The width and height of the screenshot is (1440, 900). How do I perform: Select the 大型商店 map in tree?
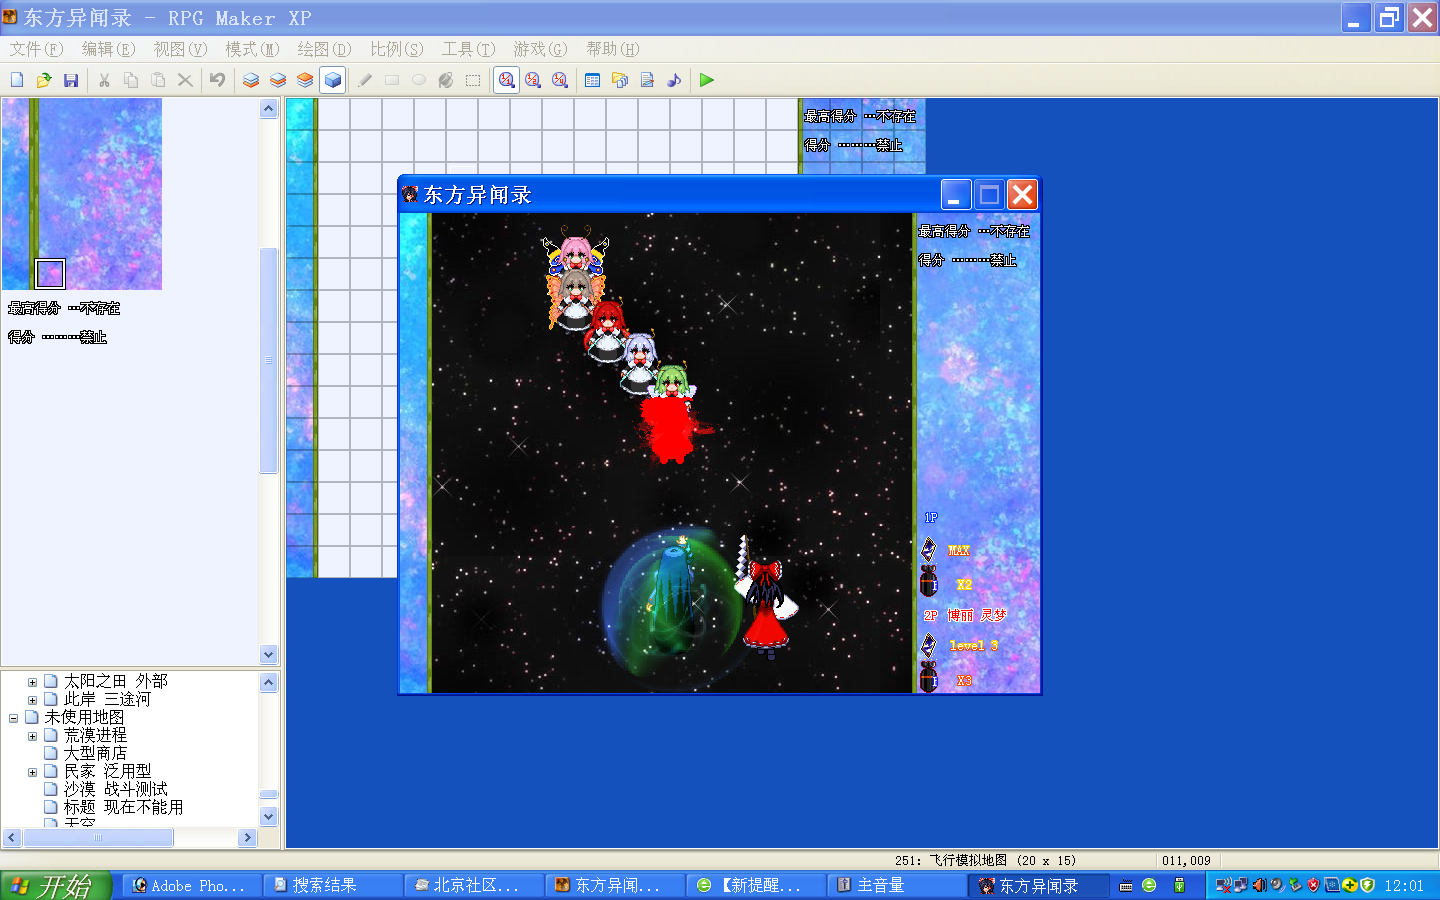95,753
